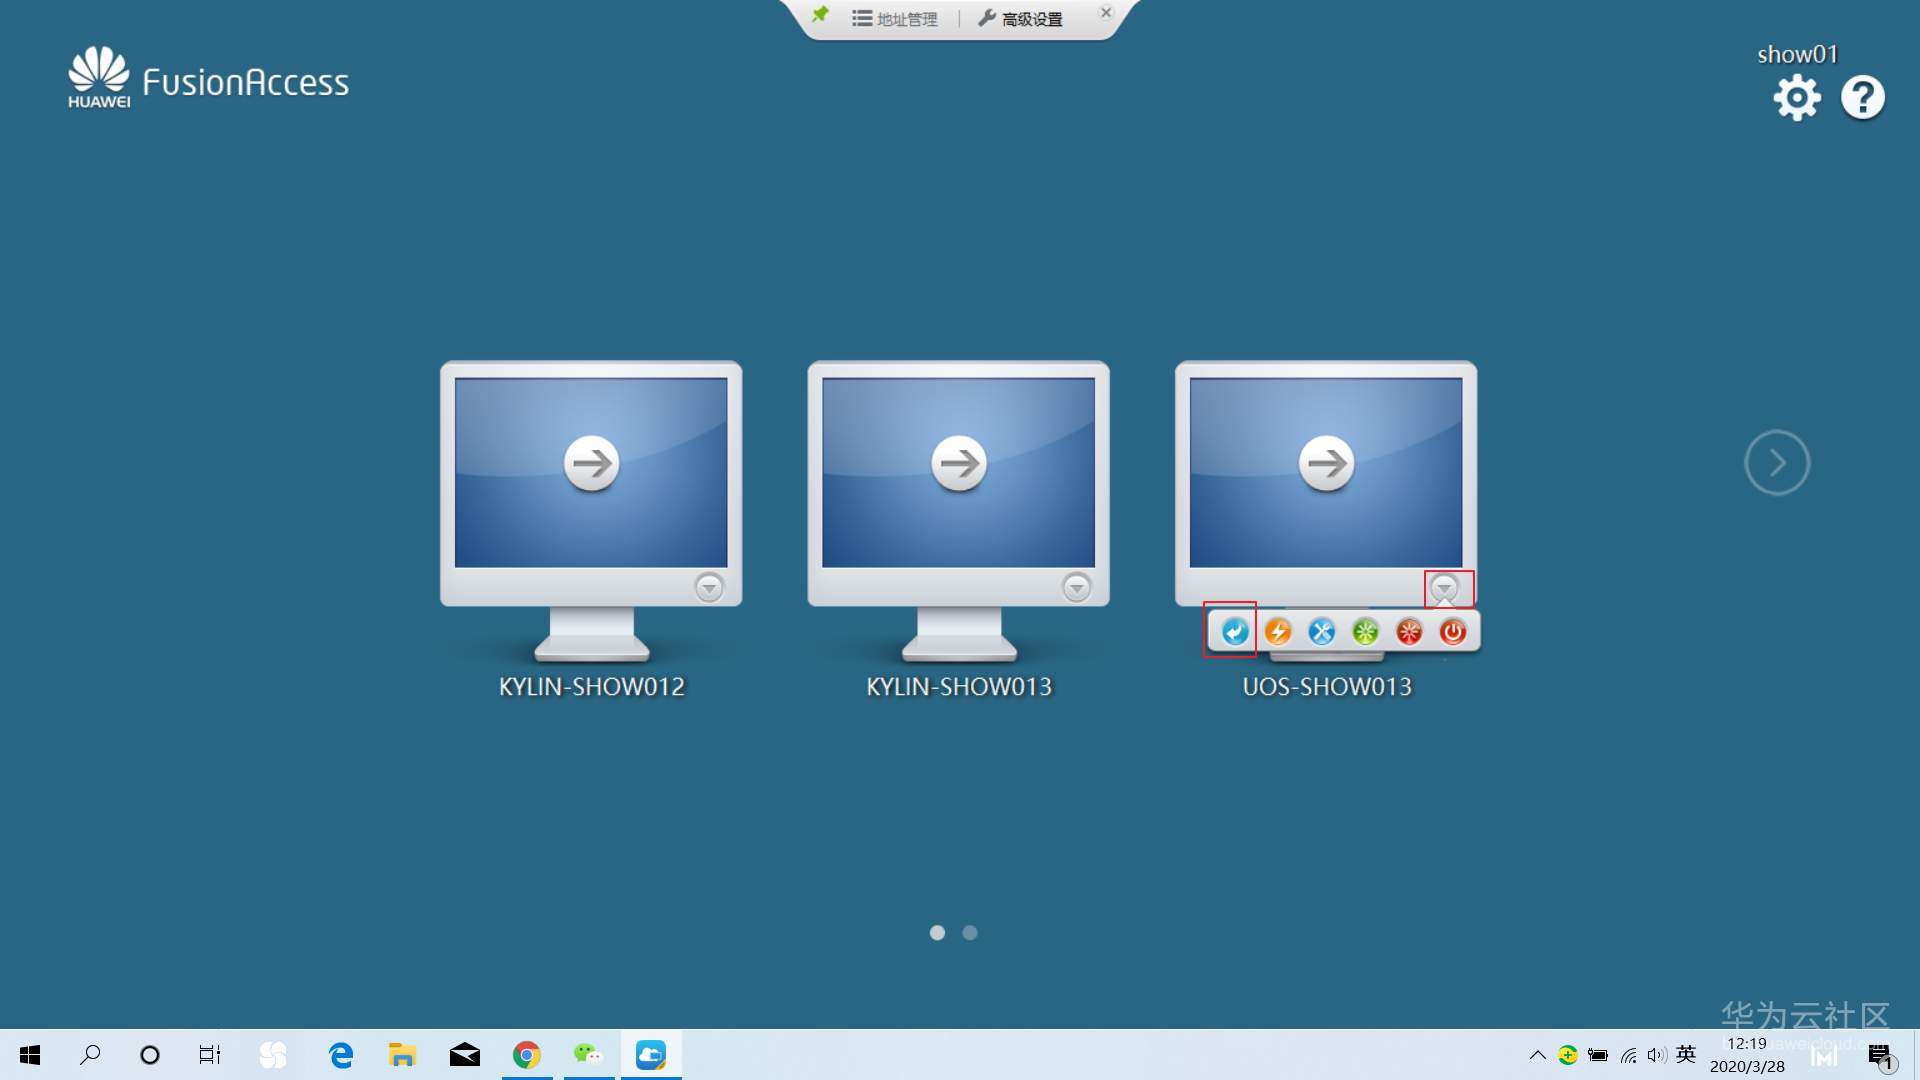Click the orange lightning bolt icon
1920x1080 pixels.
tap(1278, 631)
